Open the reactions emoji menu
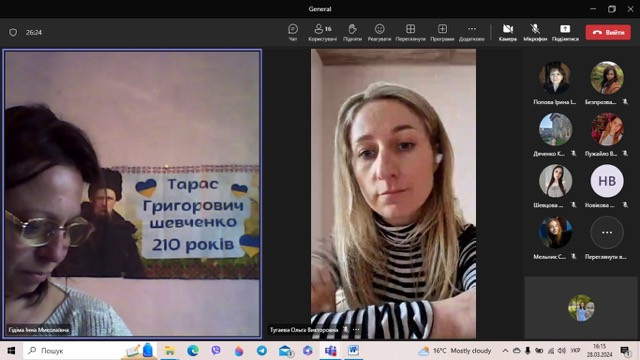 click(x=379, y=32)
